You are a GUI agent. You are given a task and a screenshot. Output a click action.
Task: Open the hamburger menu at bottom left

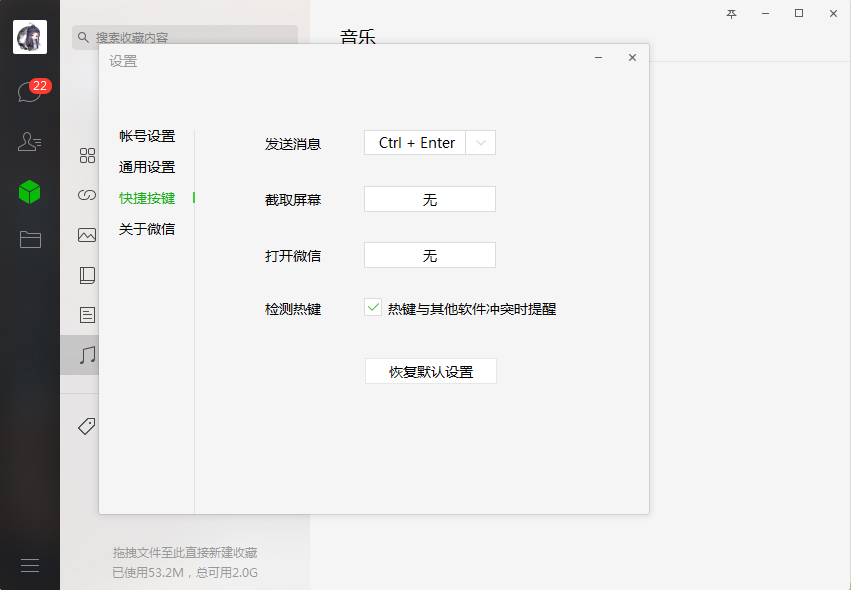30,565
